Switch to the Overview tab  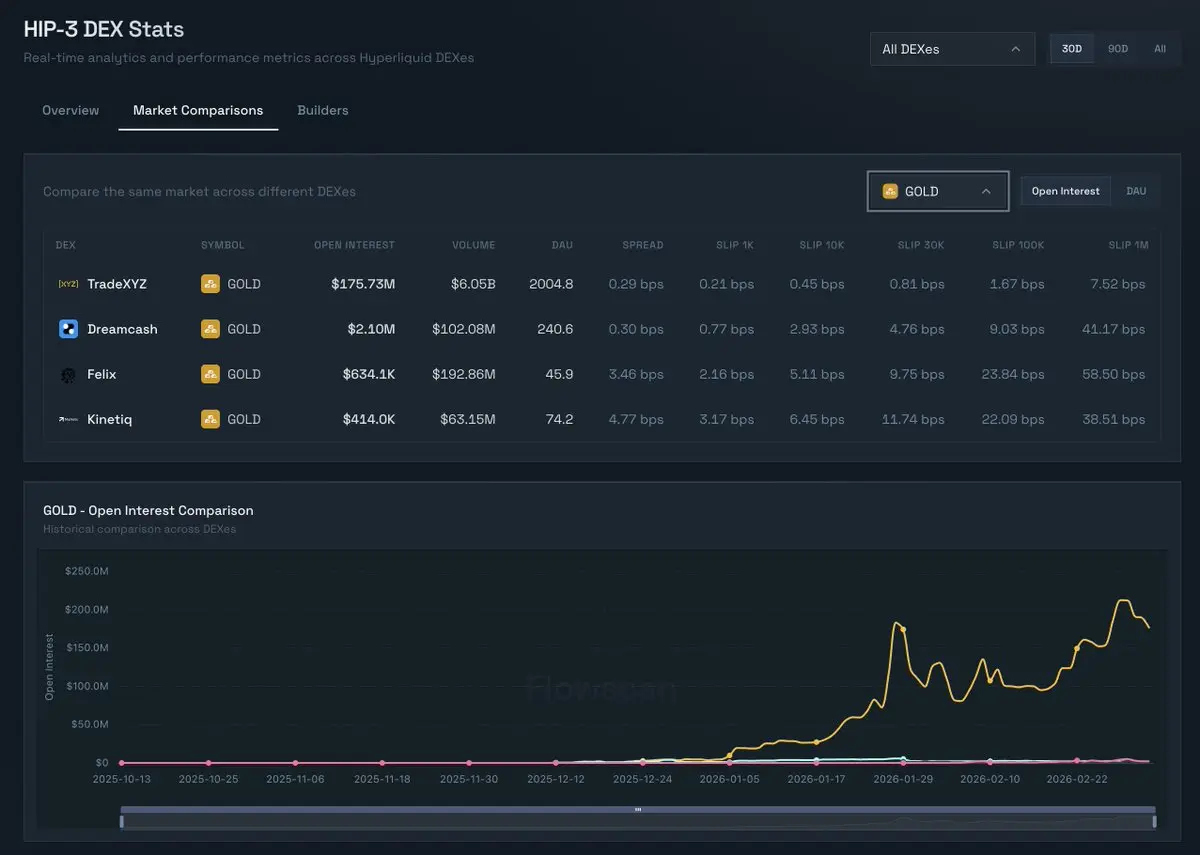click(70, 110)
